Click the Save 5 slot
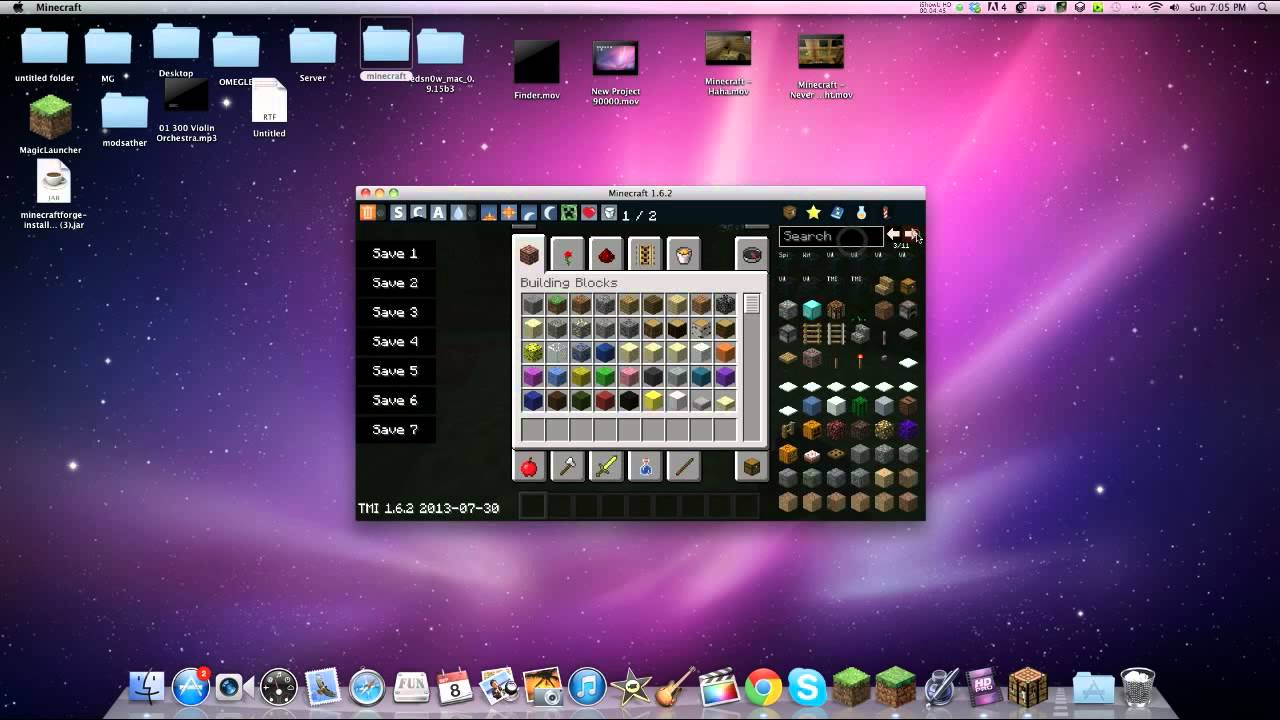The image size is (1280, 720). [395, 371]
